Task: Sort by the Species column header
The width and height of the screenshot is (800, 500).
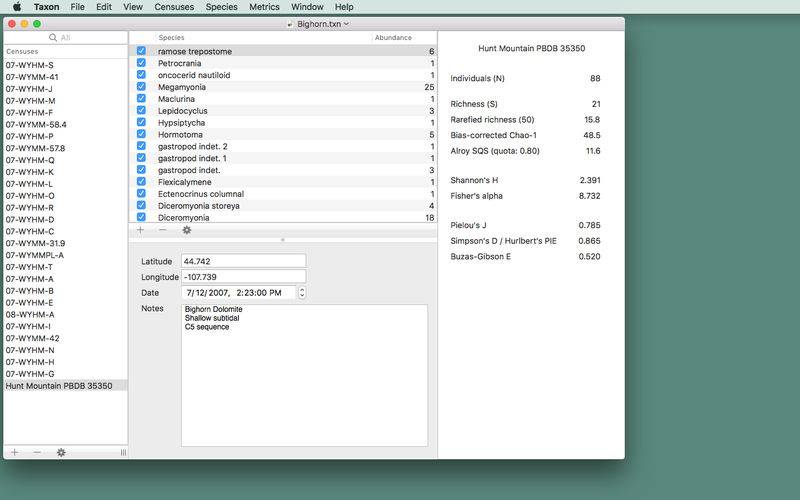Action: (171, 38)
